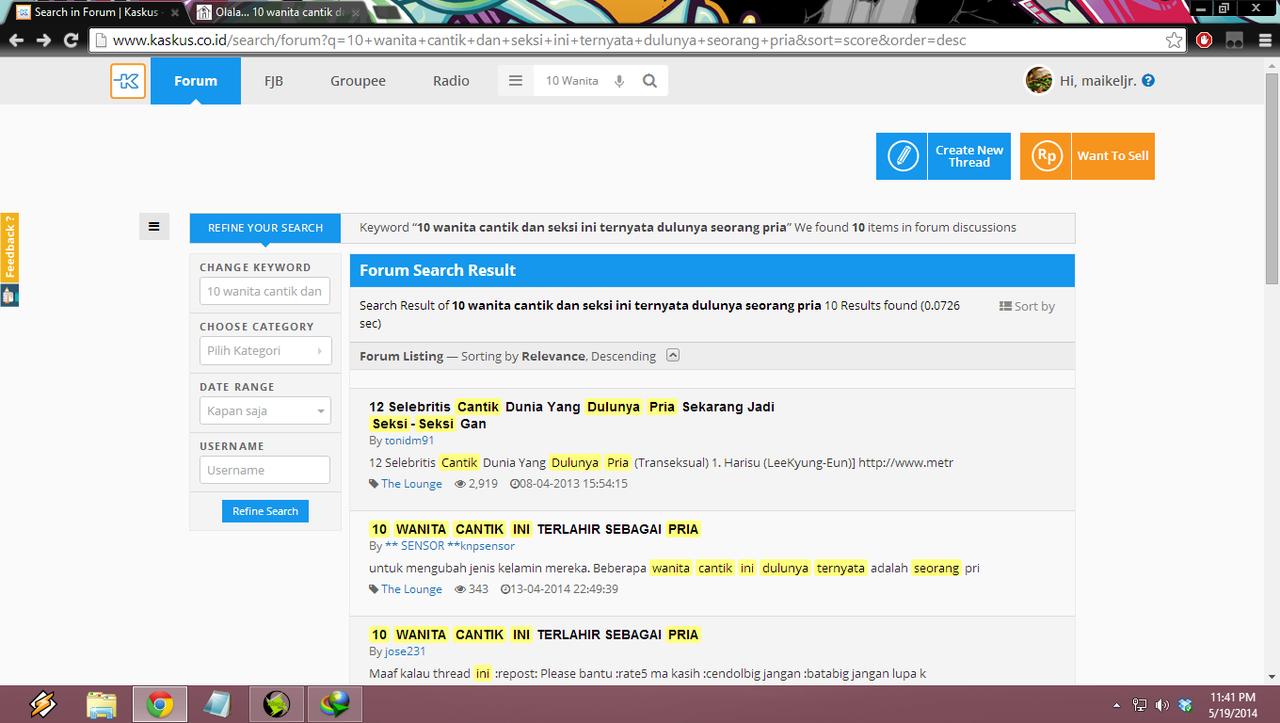Open Internet Download Manager taskbar icon

334,704
